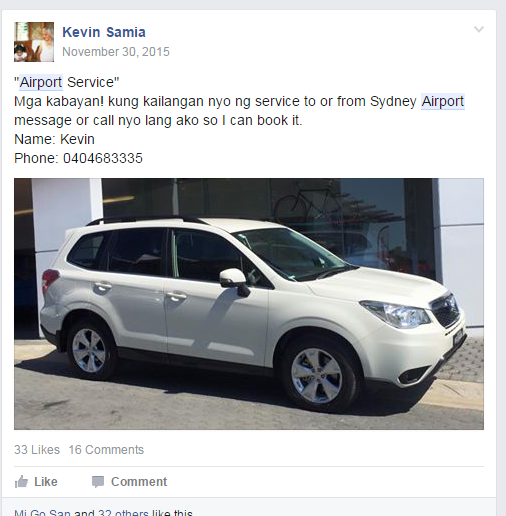
Task: Select highlighted "Airport" after Sydney
Action: point(442,101)
